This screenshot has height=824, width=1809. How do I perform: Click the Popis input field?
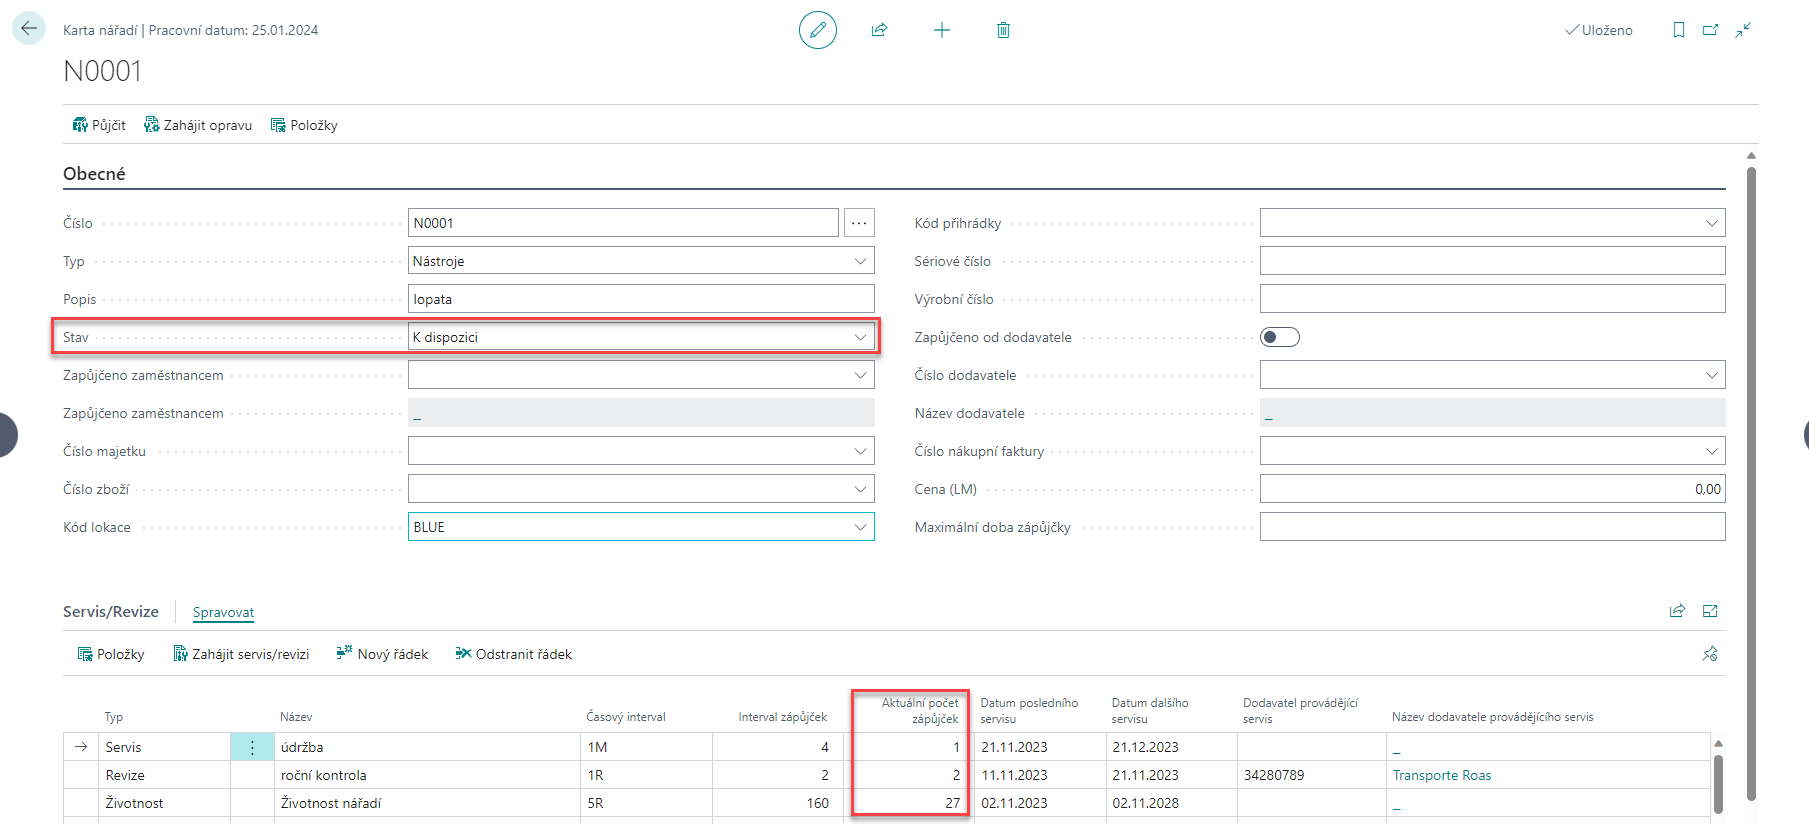640,299
